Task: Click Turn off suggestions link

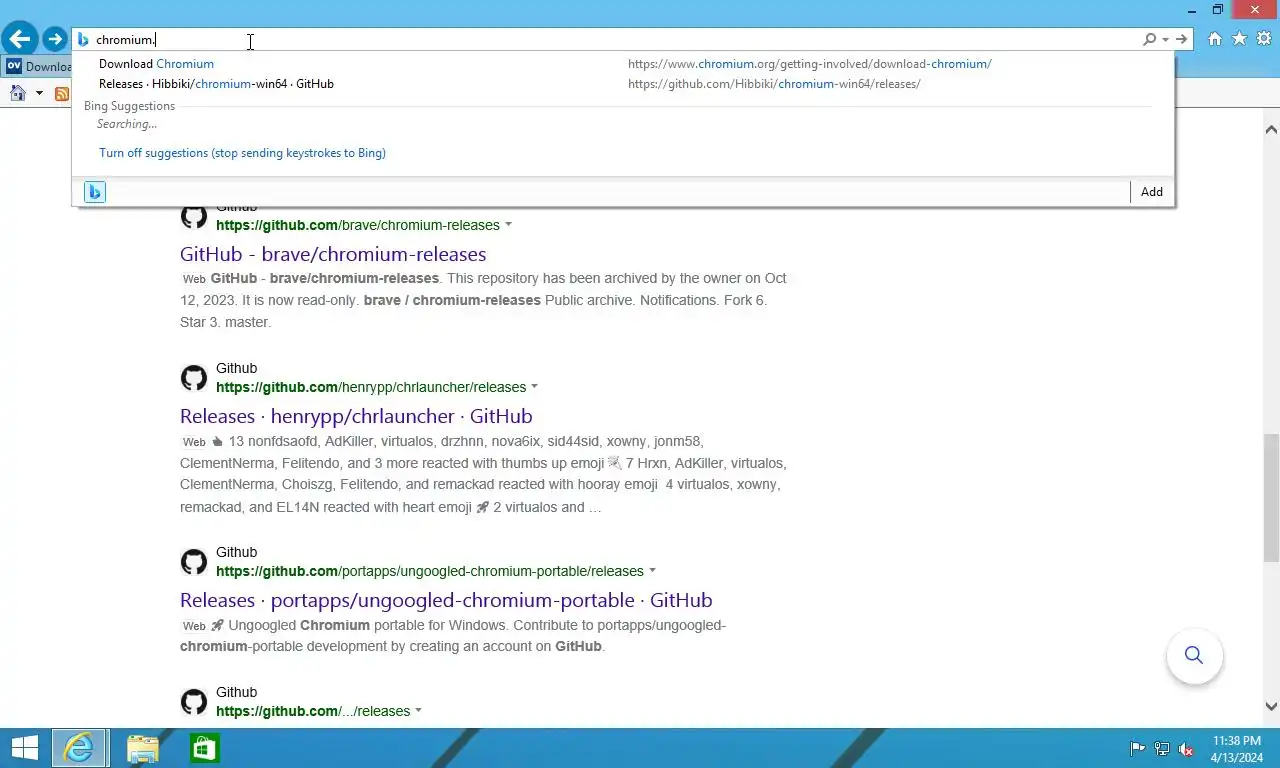Action: (x=242, y=153)
